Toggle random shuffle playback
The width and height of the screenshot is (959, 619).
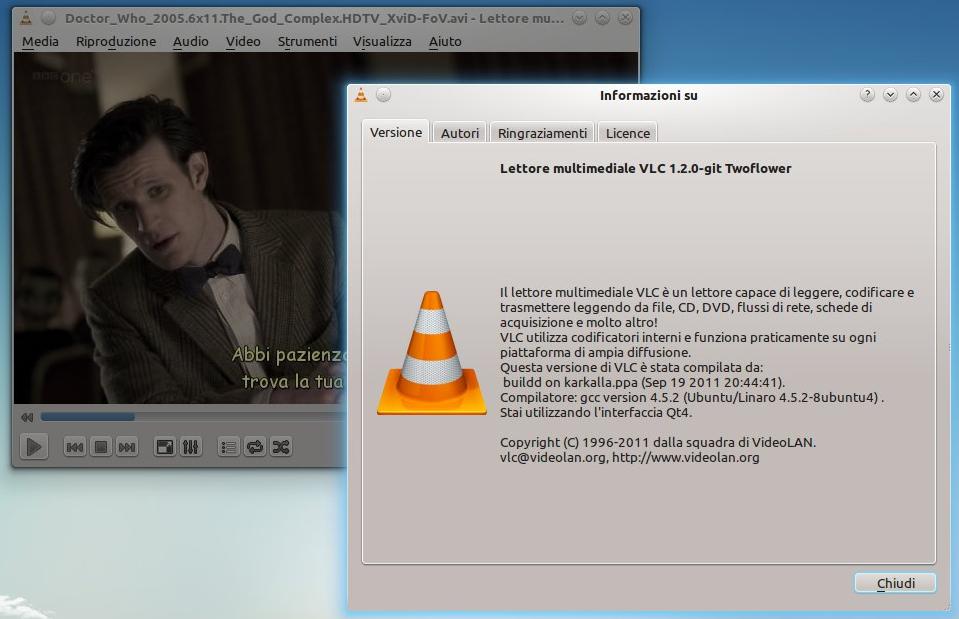pyautogui.click(x=281, y=447)
